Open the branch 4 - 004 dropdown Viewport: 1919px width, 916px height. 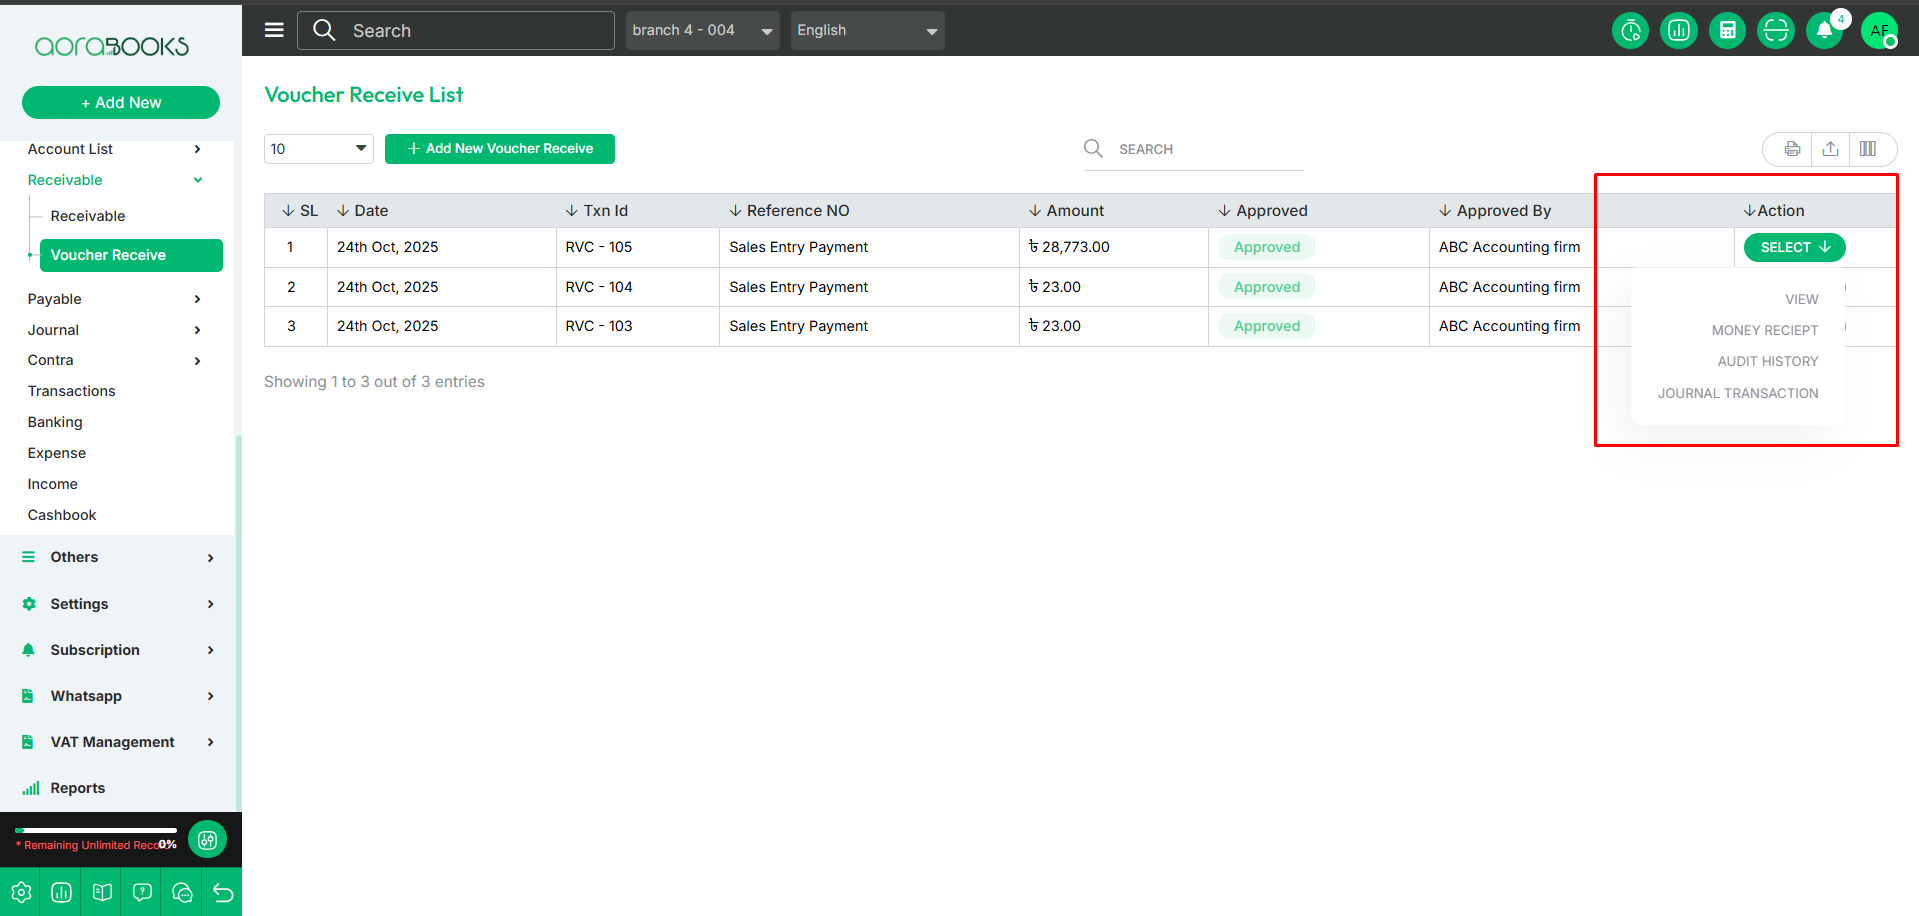pyautogui.click(x=702, y=31)
